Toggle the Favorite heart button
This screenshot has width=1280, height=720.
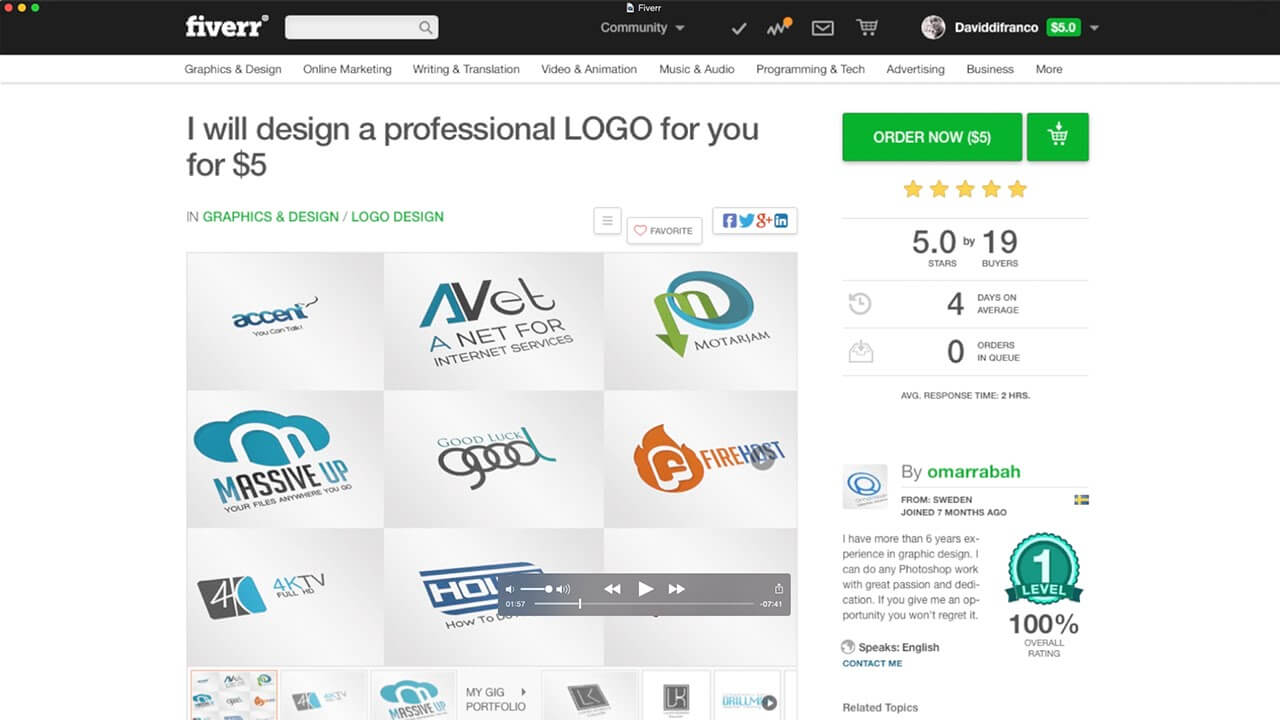(x=664, y=231)
